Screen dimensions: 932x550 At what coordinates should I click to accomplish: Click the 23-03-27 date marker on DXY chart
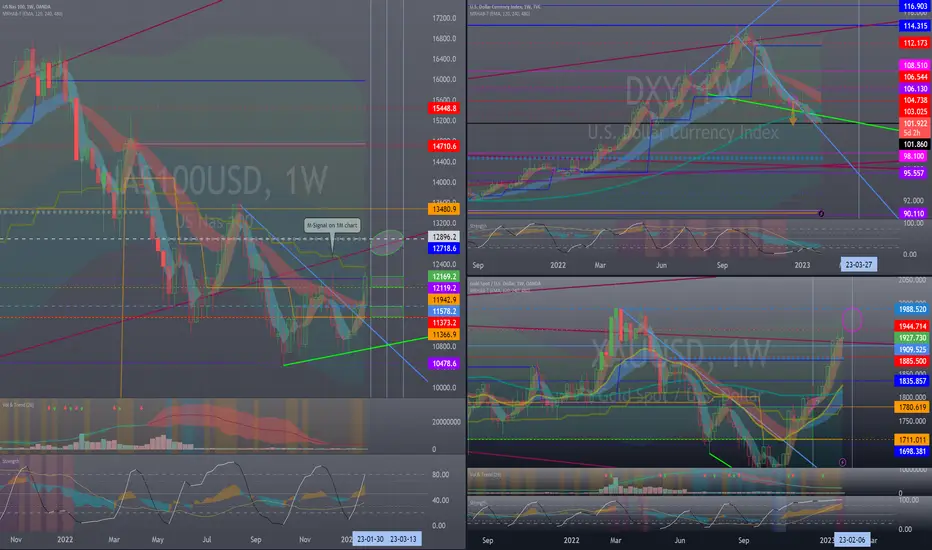[859, 265]
